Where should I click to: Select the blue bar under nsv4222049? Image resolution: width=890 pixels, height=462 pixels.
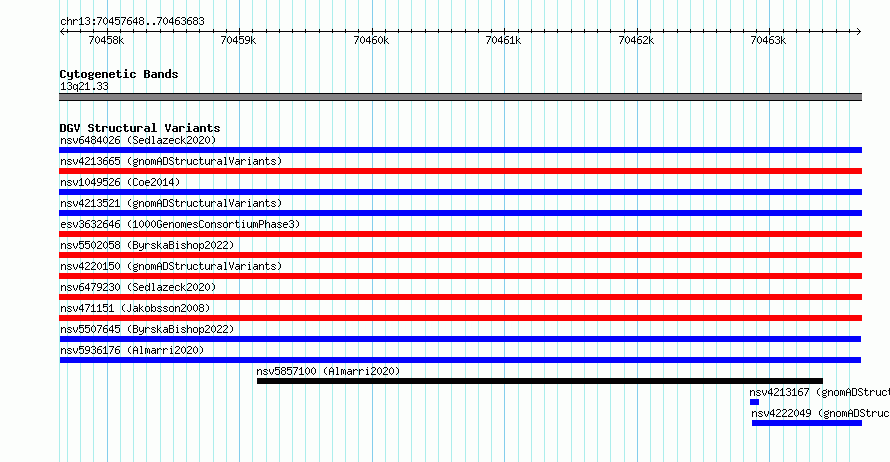pos(807,423)
